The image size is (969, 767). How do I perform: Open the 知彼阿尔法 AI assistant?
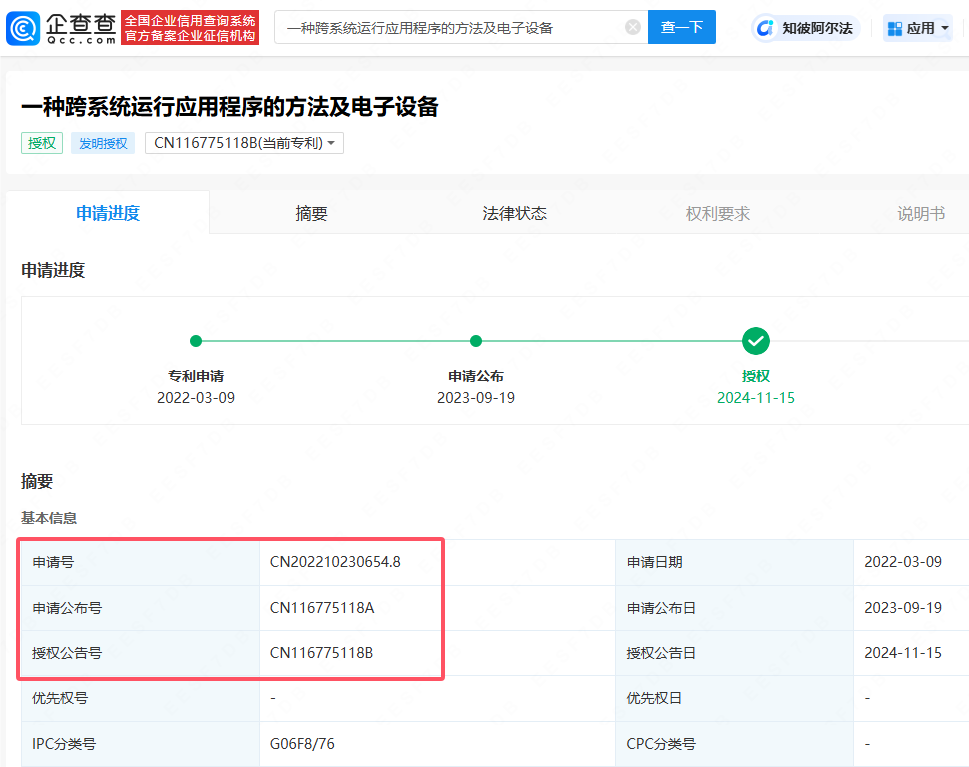coord(805,28)
